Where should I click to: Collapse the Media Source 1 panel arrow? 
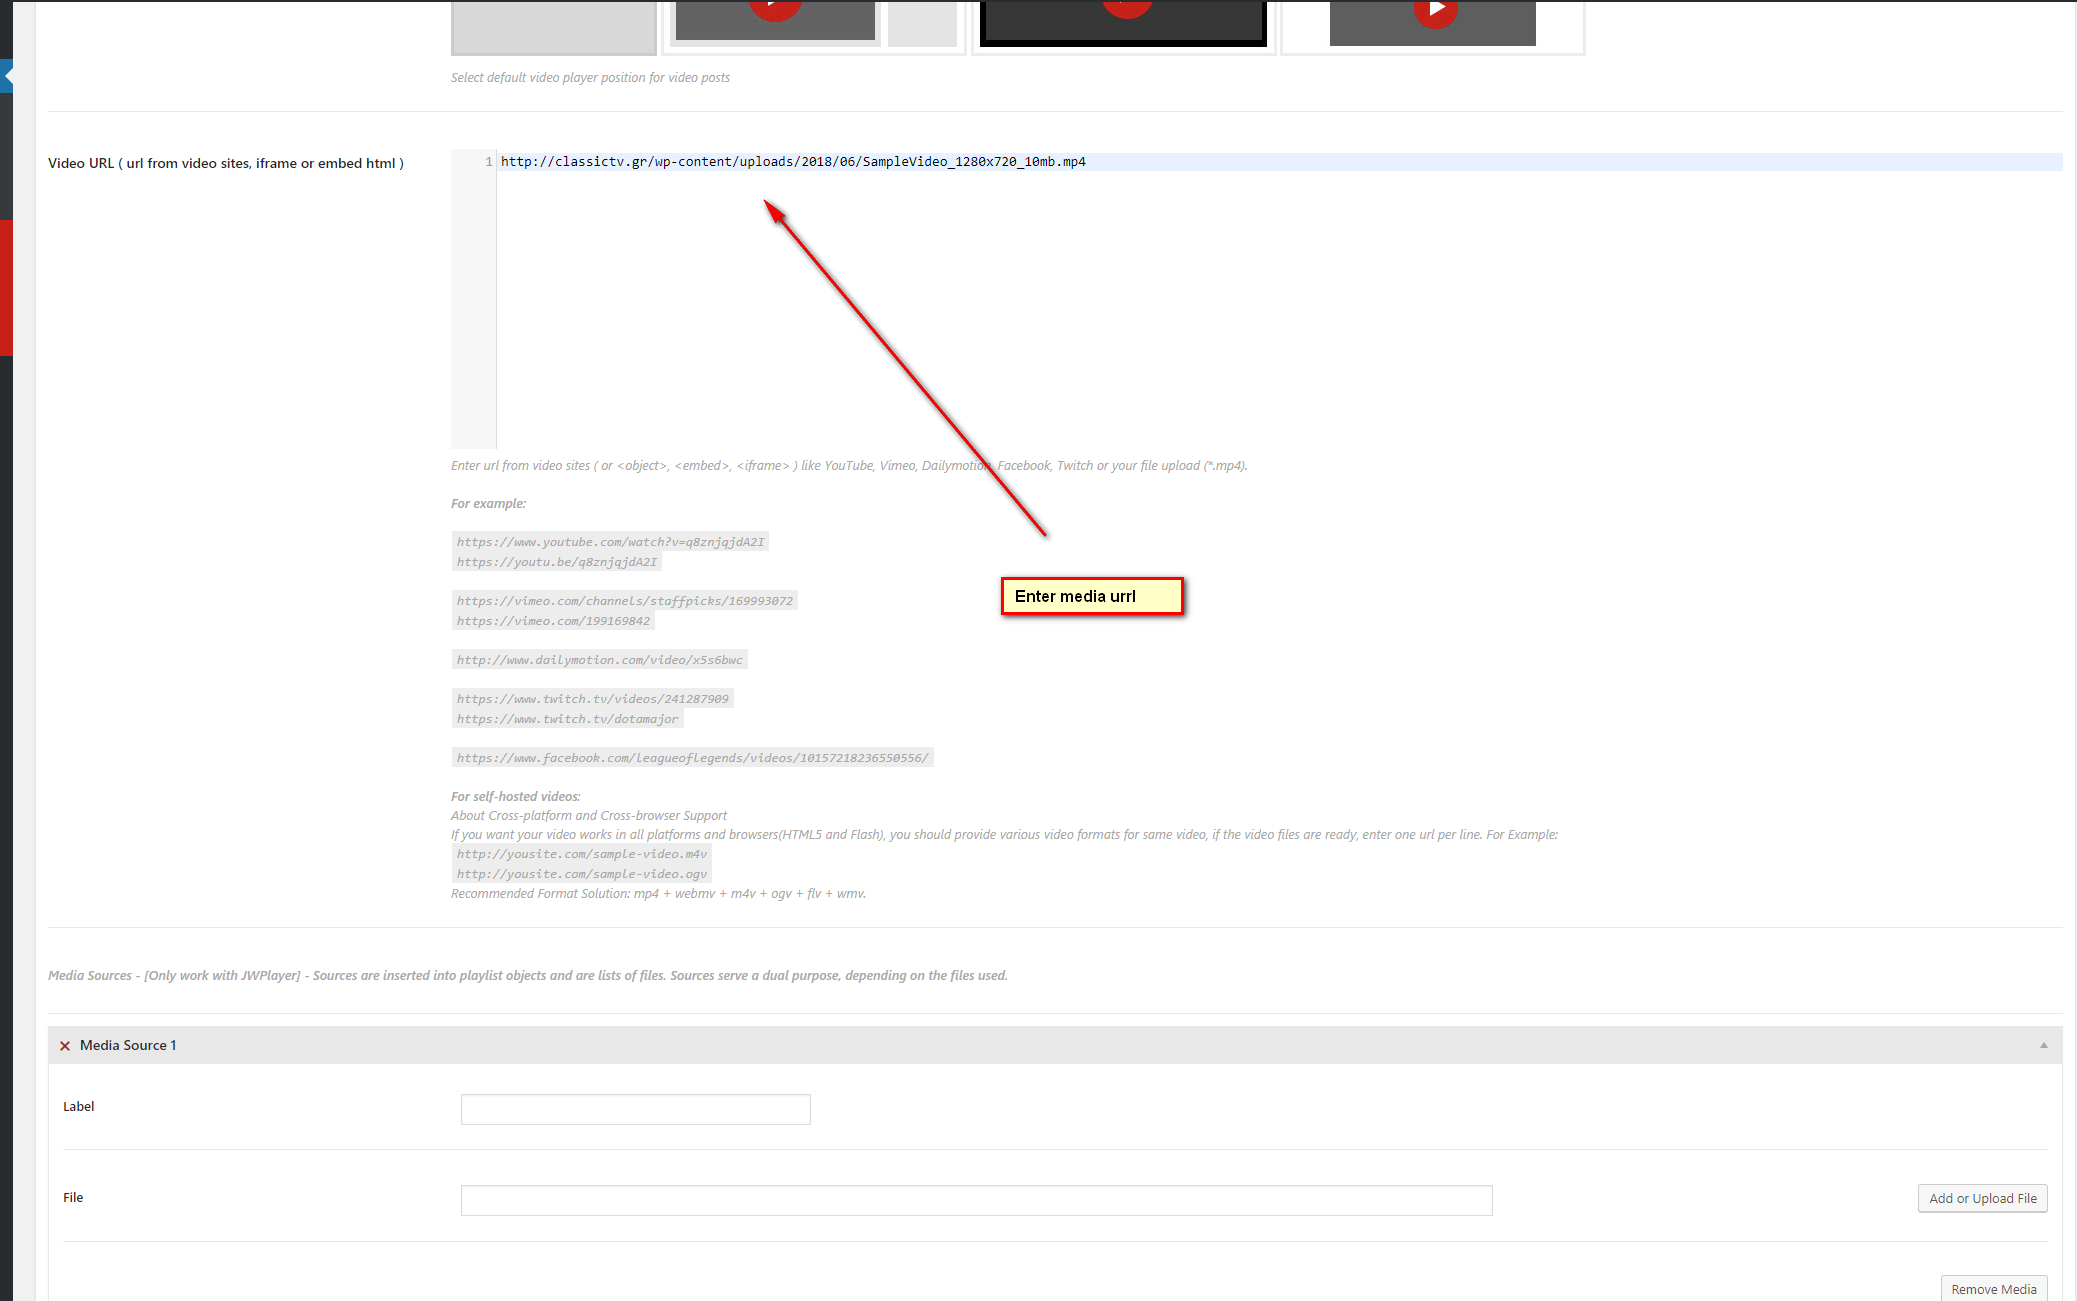click(2043, 1045)
